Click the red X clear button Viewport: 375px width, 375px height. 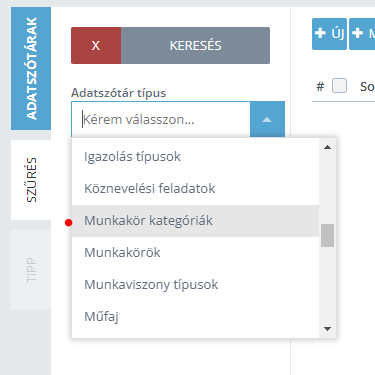(x=96, y=45)
